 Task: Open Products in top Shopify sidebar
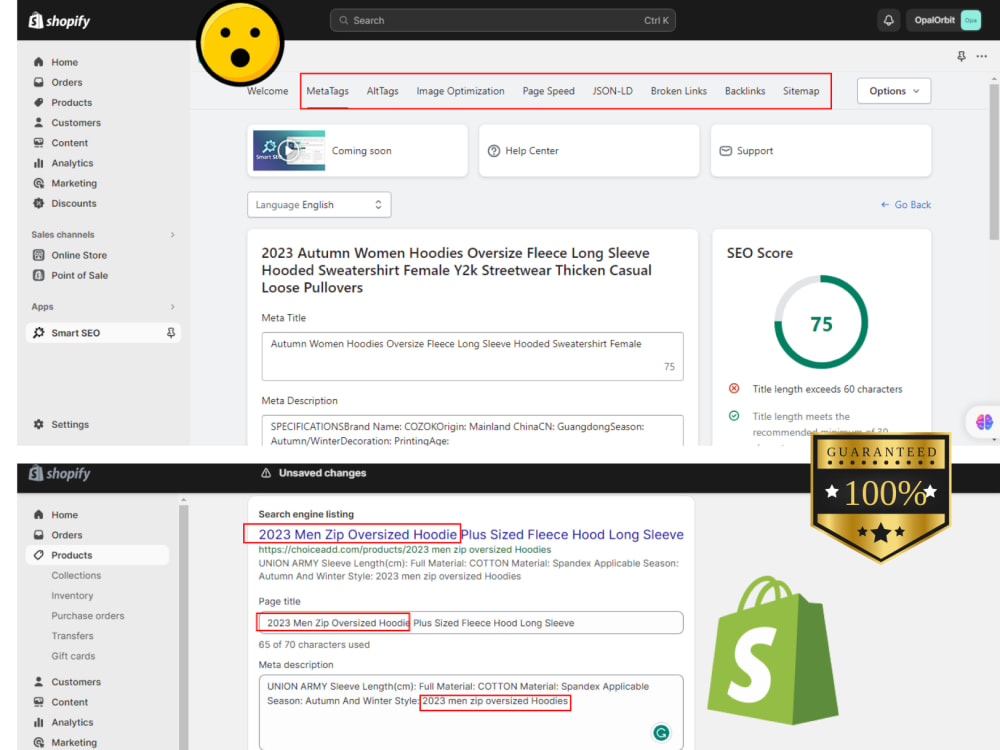pyautogui.click(x=71, y=102)
